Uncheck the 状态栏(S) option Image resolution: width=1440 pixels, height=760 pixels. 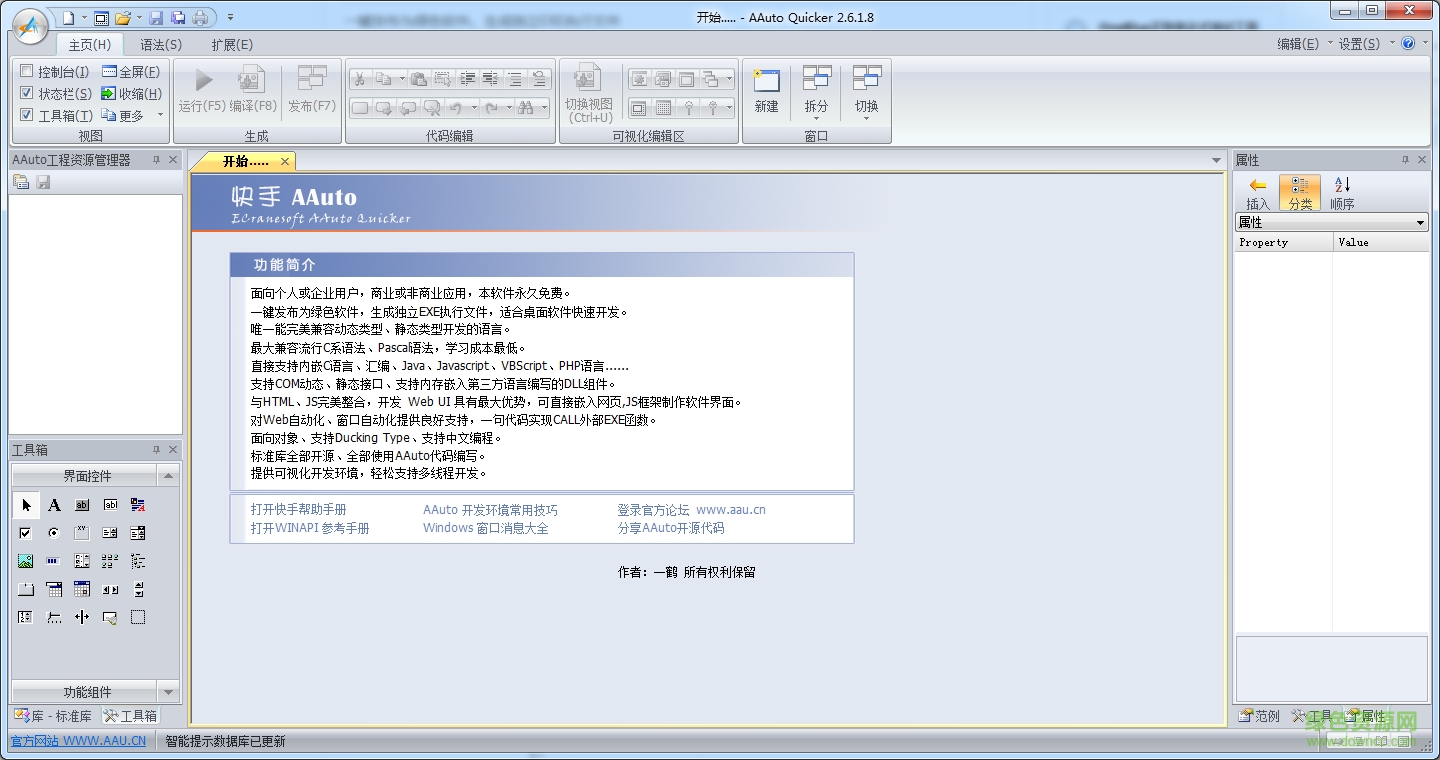[25, 93]
